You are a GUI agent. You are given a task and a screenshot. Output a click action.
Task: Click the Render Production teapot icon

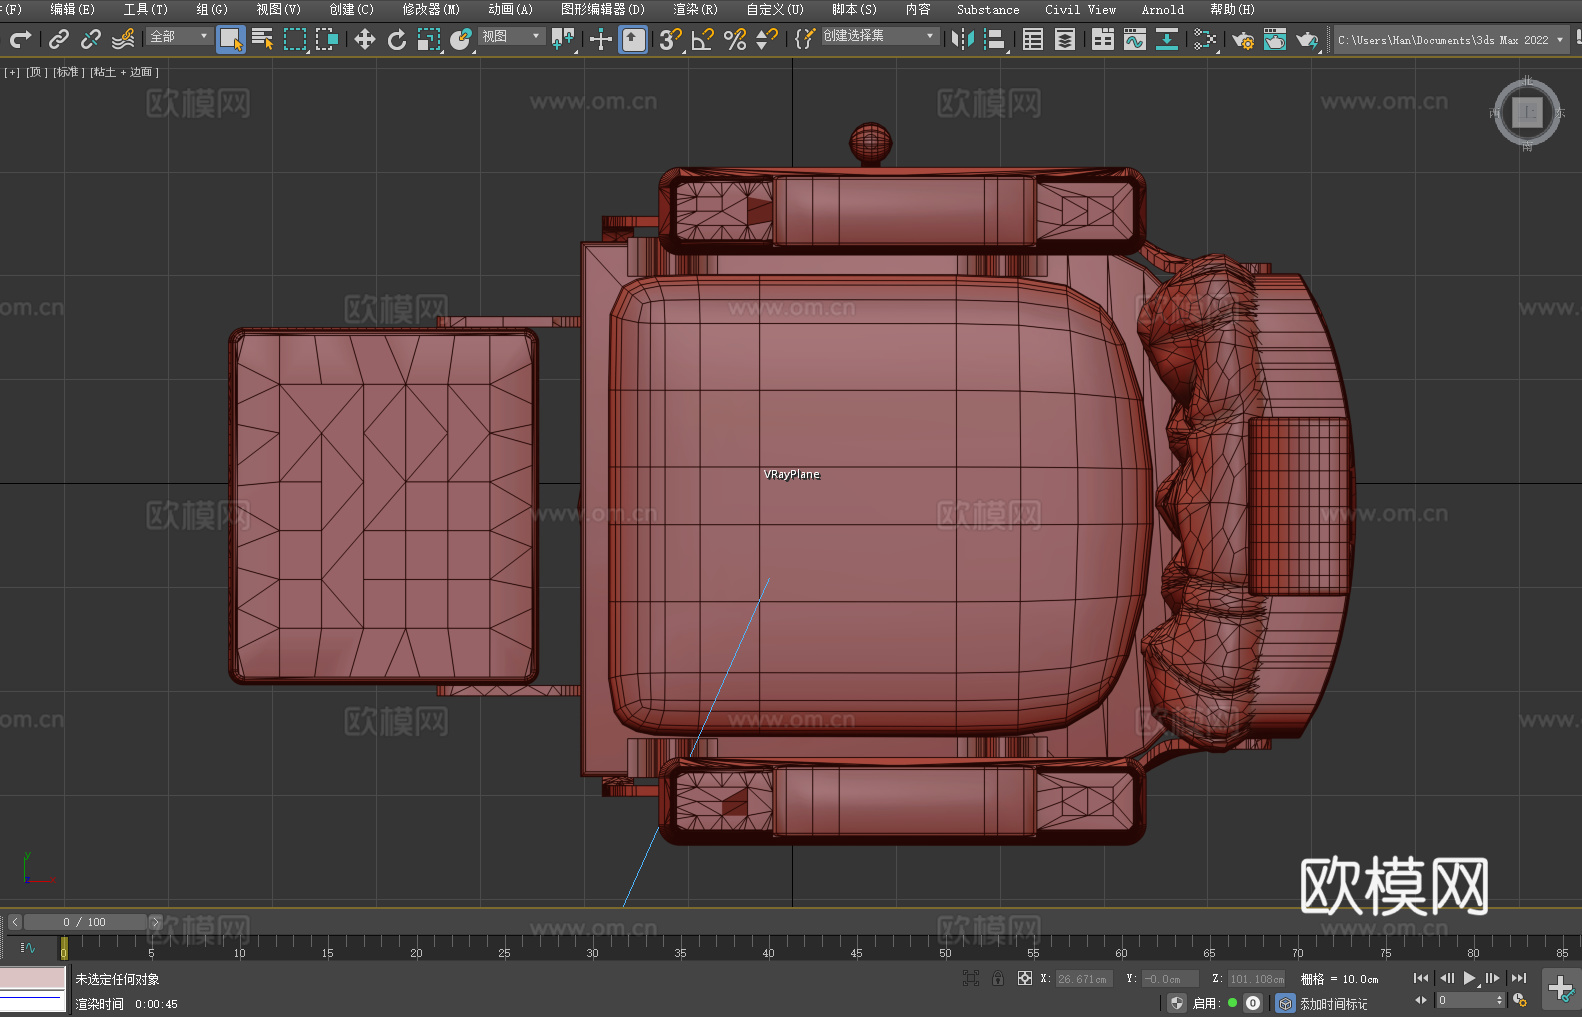coord(1307,39)
